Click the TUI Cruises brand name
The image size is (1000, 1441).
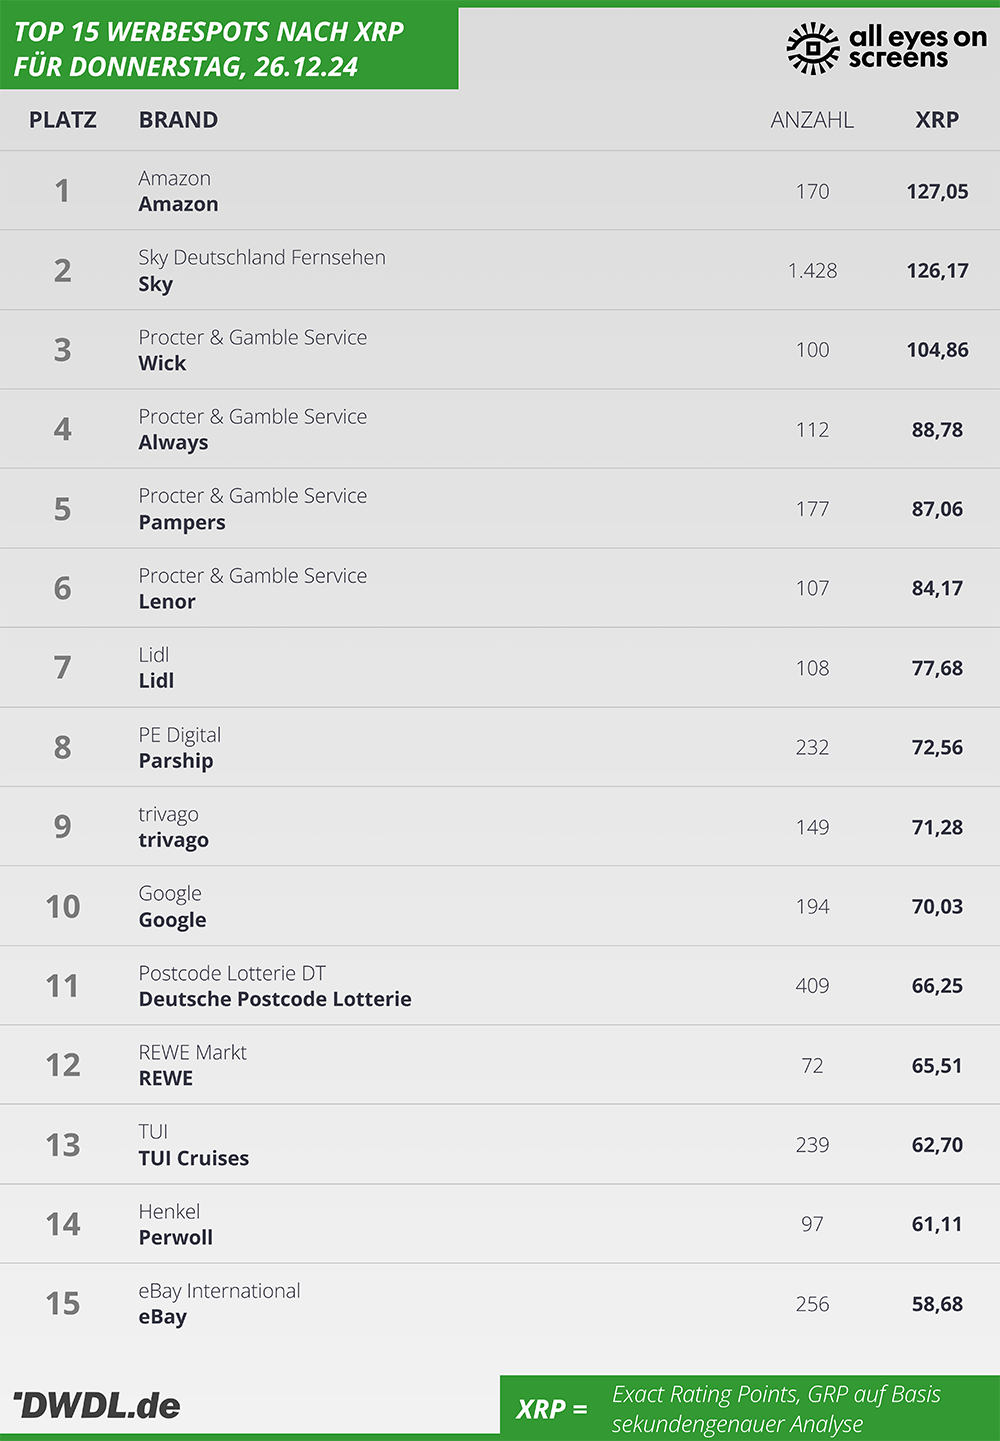[x=194, y=1158]
